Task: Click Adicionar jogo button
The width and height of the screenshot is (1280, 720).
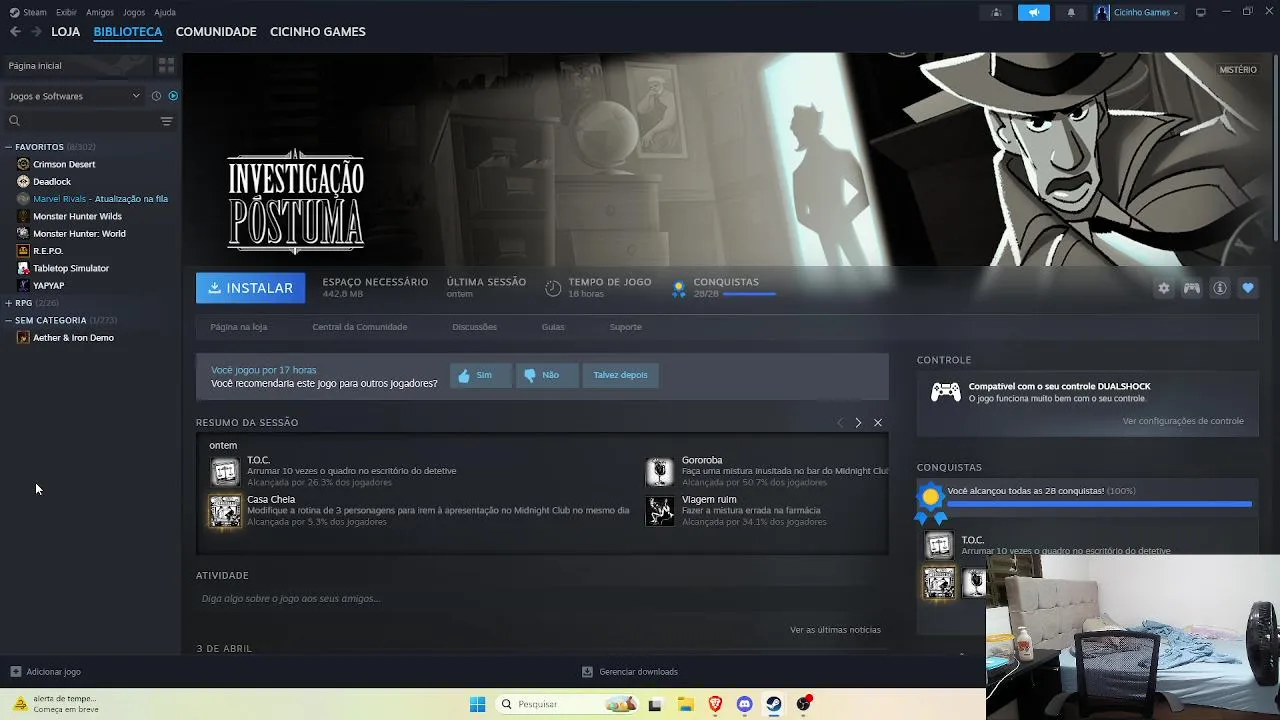Action: click(x=45, y=672)
